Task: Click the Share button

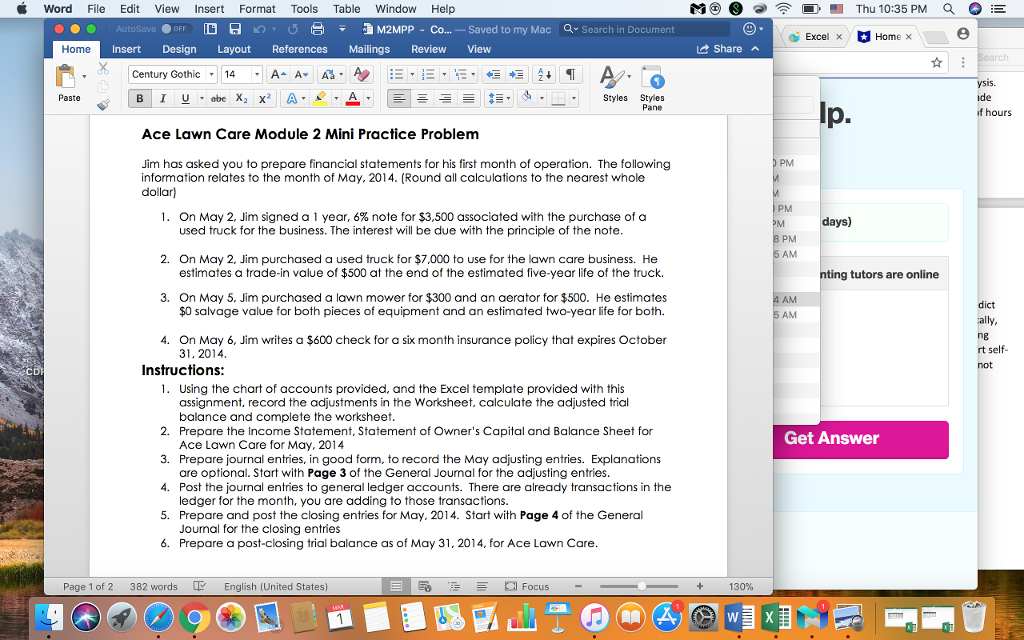Action: 719,49
